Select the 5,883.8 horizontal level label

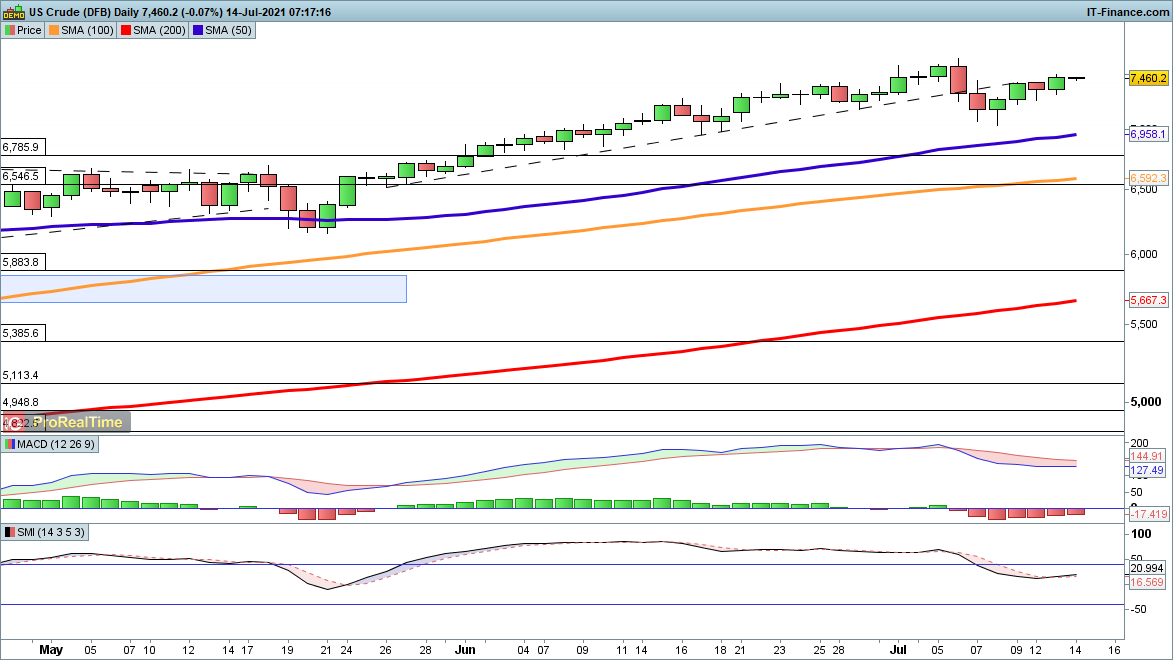coord(21,262)
